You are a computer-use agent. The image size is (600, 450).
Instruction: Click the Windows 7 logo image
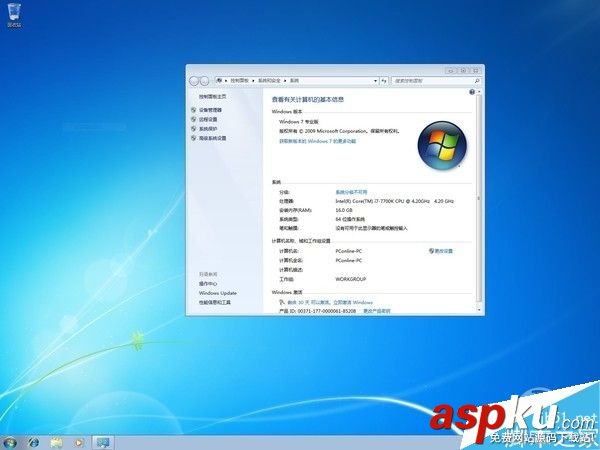point(442,145)
